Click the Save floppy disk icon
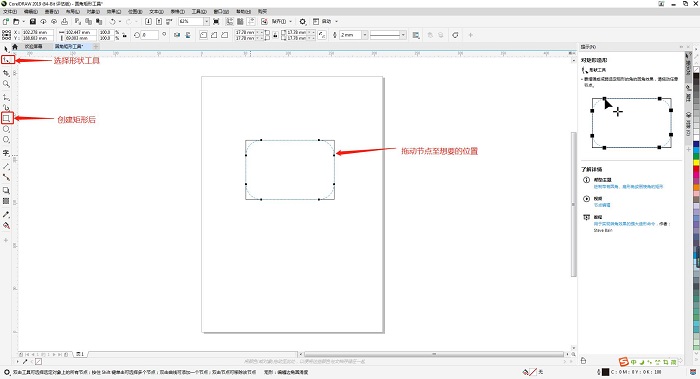This screenshot has width=700, height=379. pyautogui.click(x=33, y=21)
